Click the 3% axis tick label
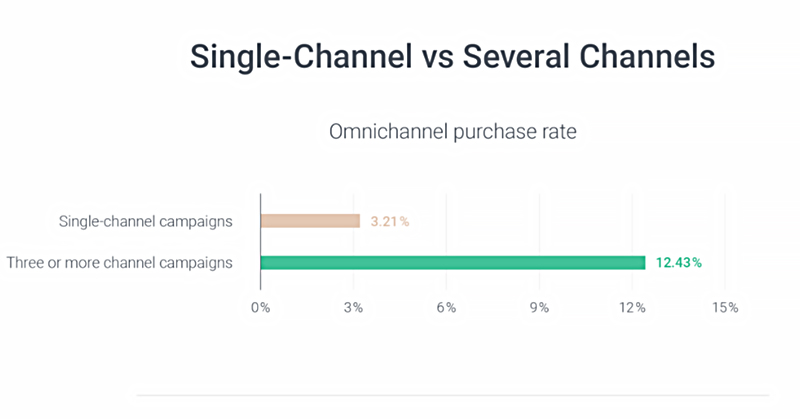Image resolution: width=800 pixels, height=419 pixels. [x=353, y=308]
